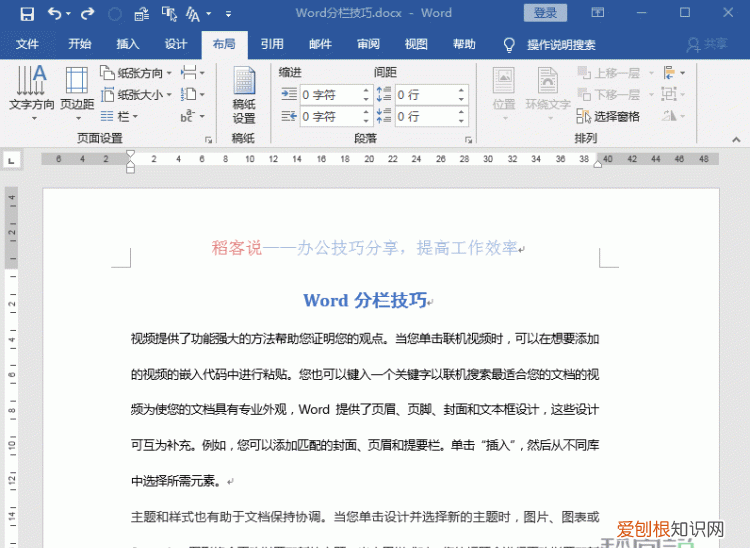Viewport: 750px width, 548px height.
Task: Open ribbon display options icon
Action: tap(597, 13)
